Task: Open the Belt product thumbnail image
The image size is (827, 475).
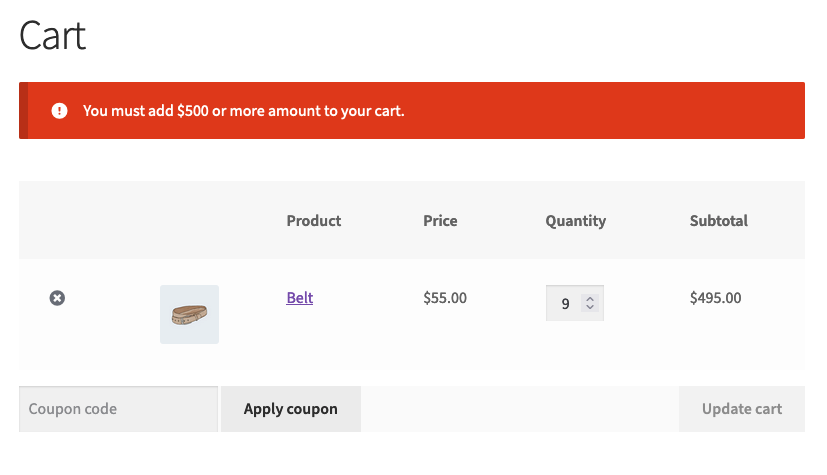Action: point(189,314)
